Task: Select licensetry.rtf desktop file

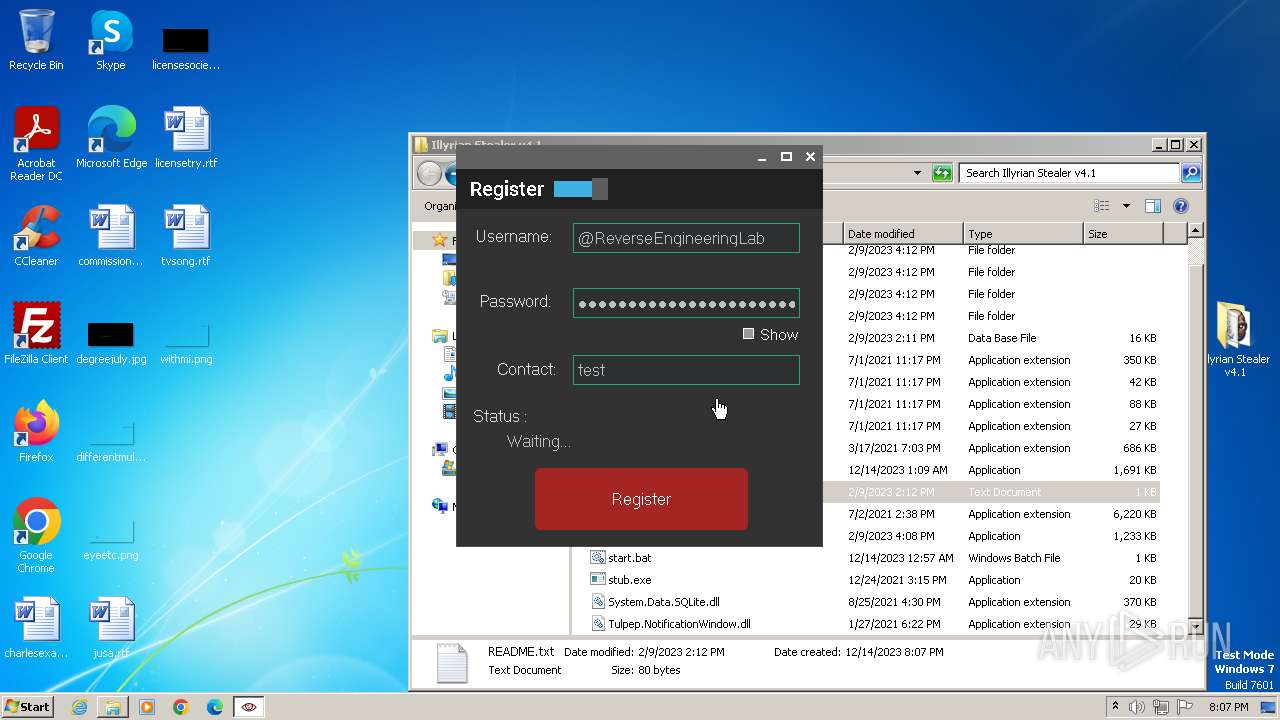Action: pos(186,138)
